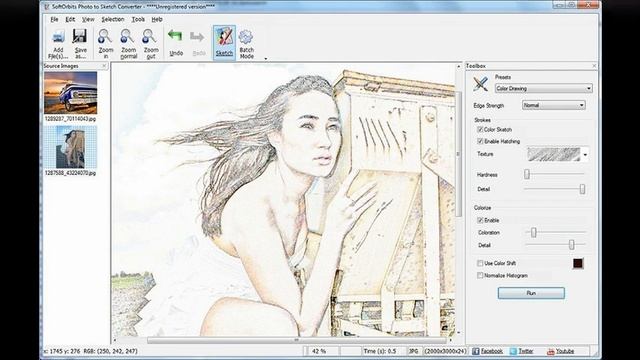Click the Add File(s) toolbar icon
This screenshot has width=640, height=360.
pos(58,37)
